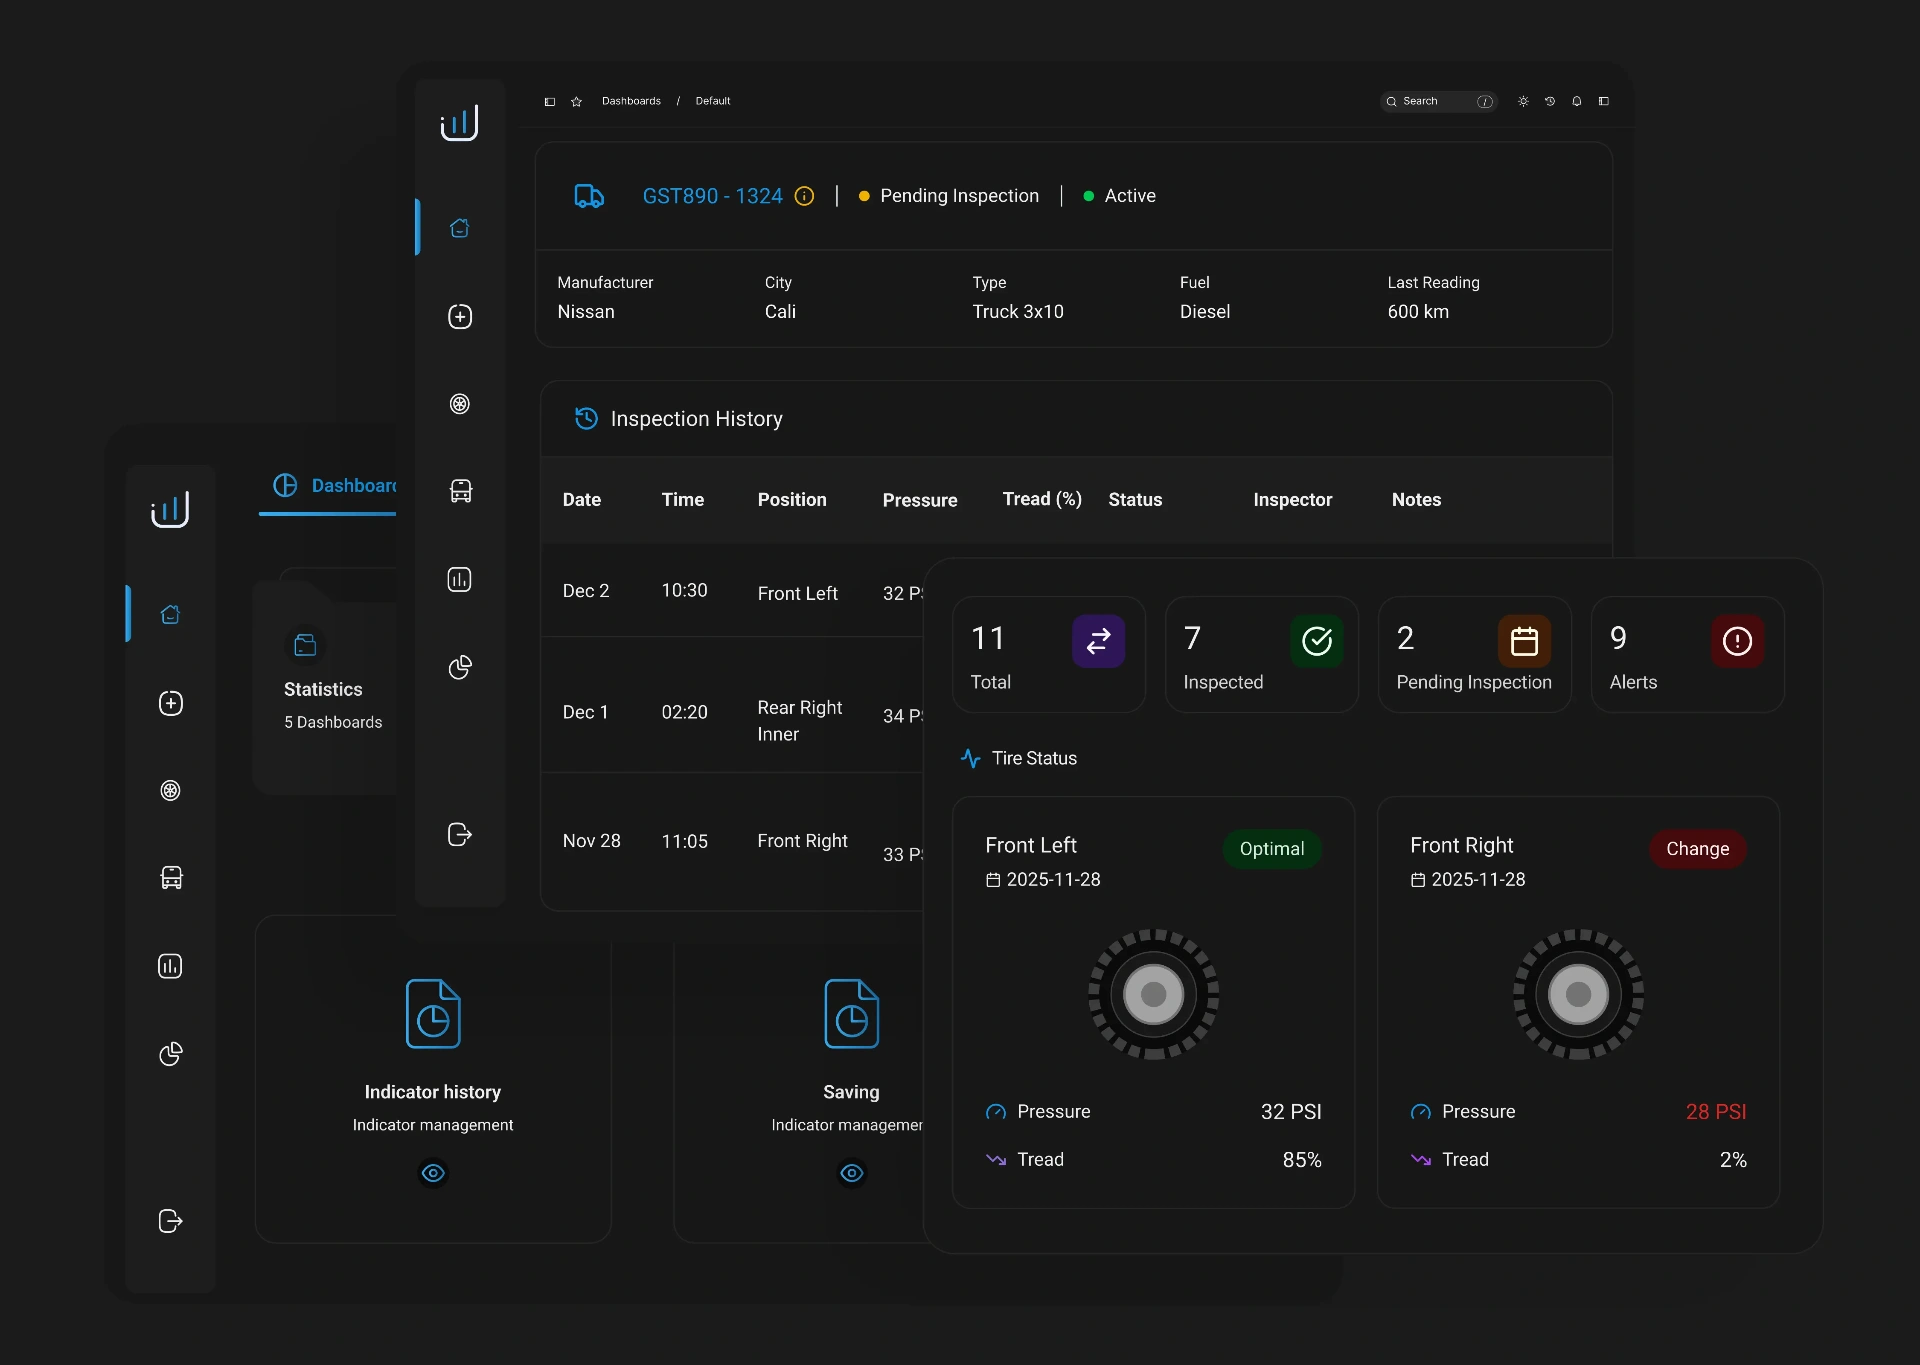Open the bus vehicles icon in middle sidebar
The width and height of the screenshot is (1920, 1365).
coord(460,491)
